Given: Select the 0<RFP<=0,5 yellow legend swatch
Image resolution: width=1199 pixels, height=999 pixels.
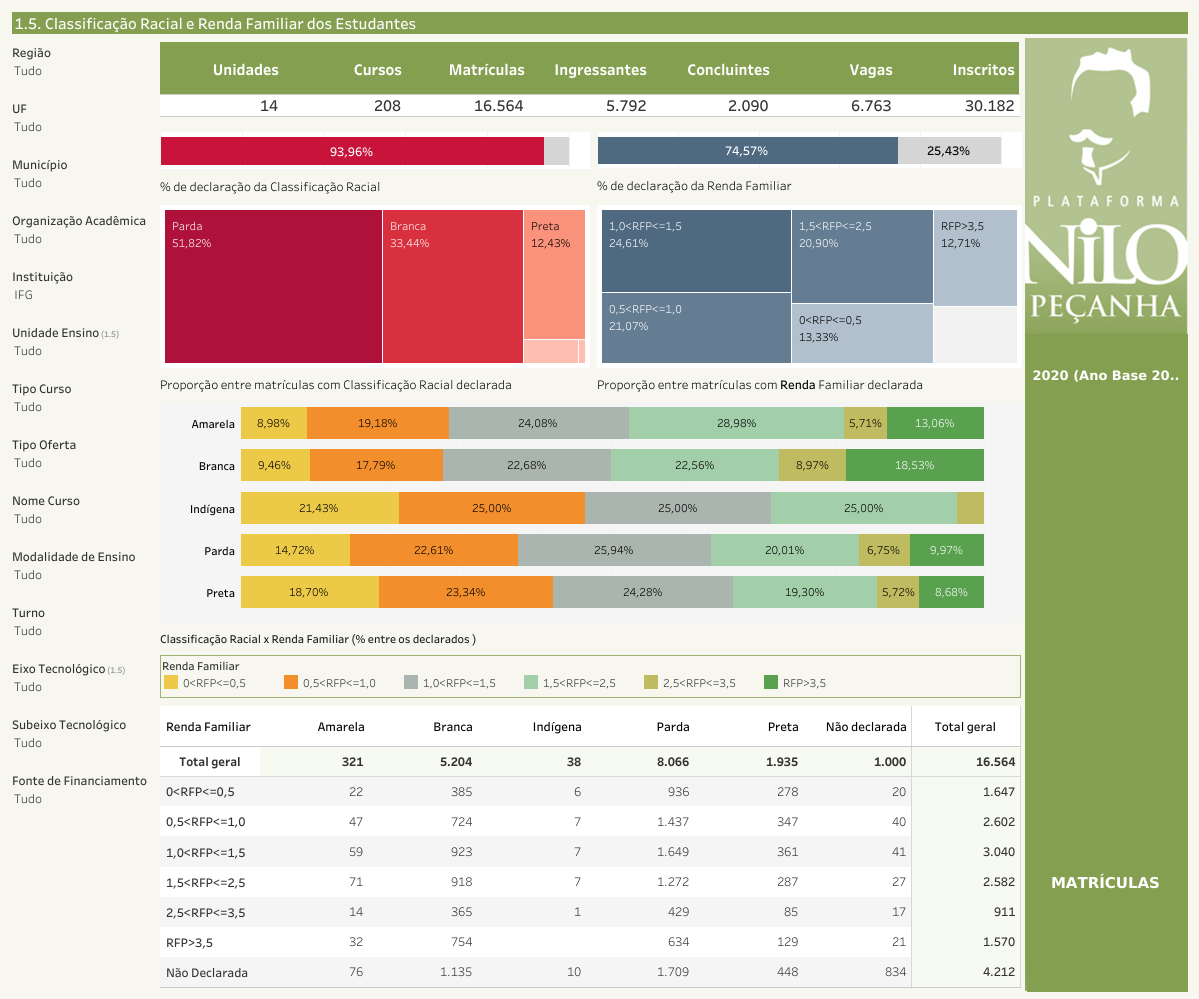Looking at the screenshot, I should (x=171, y=683).
